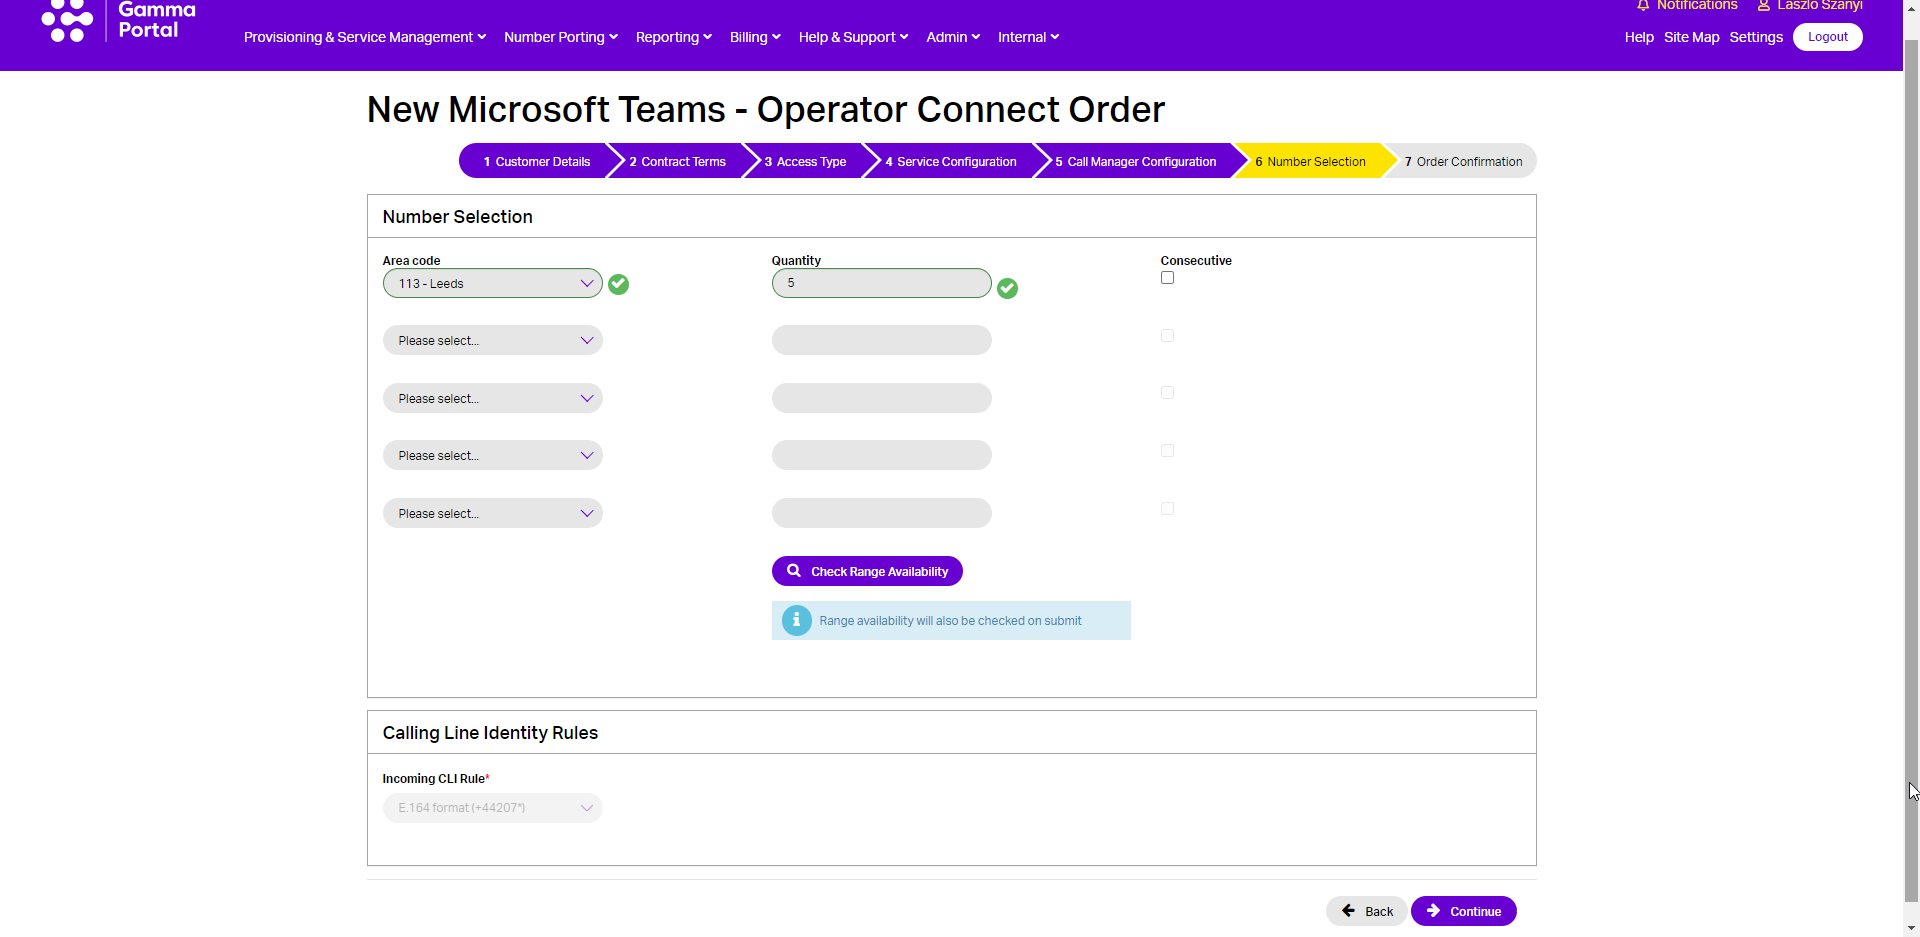Click the fifth row Quantity field
The image size is (1920, 937).
(x=882, y=513)
